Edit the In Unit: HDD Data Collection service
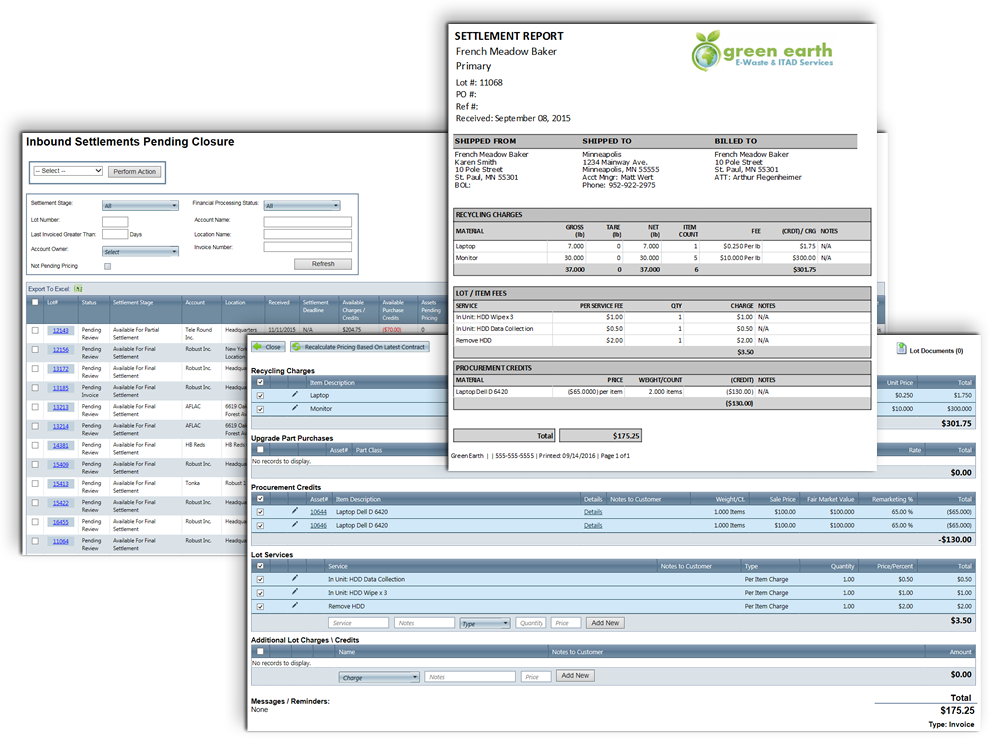 coord(295,578)
